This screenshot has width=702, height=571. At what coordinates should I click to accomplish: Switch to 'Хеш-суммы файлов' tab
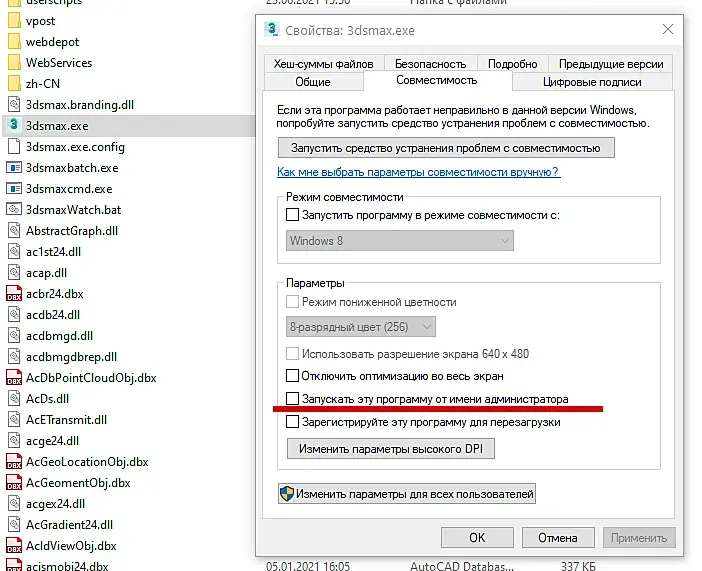pyautogui.click(x=323, y=64)
